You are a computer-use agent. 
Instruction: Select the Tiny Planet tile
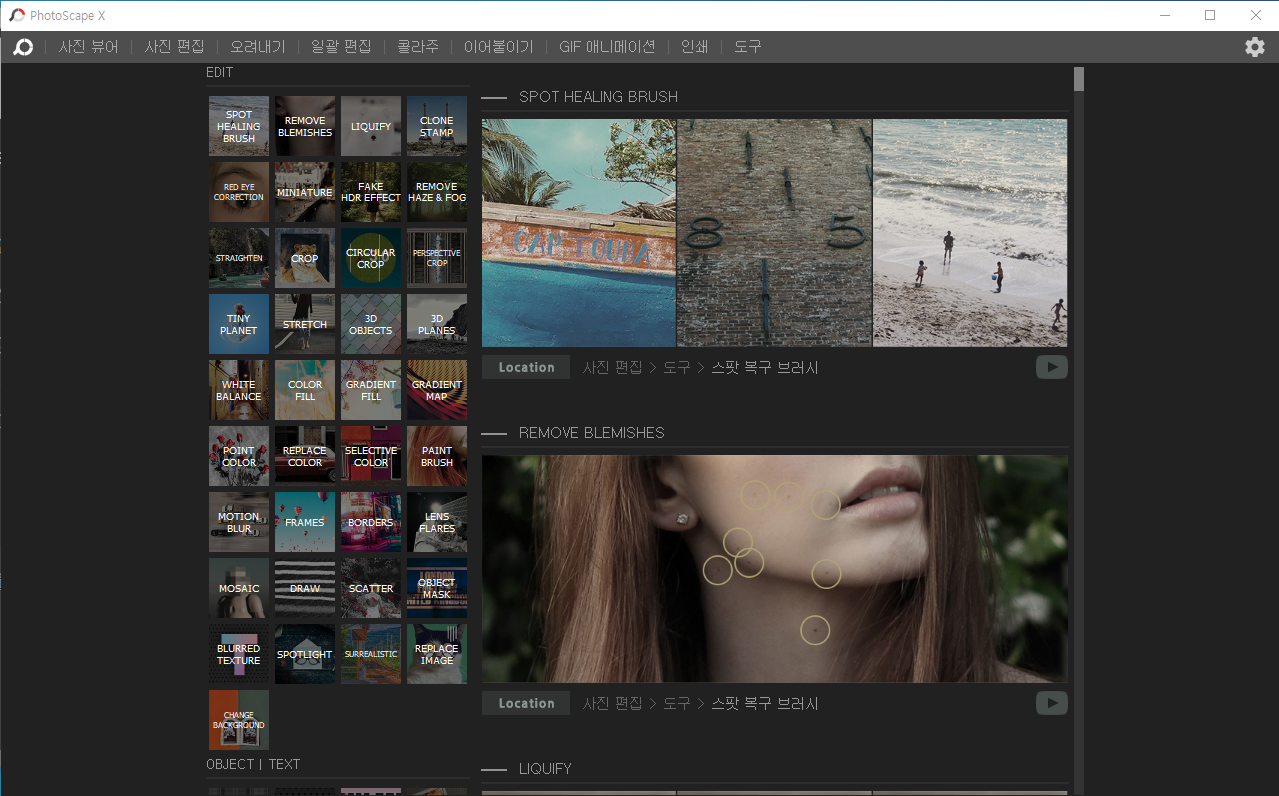[239, 324]
